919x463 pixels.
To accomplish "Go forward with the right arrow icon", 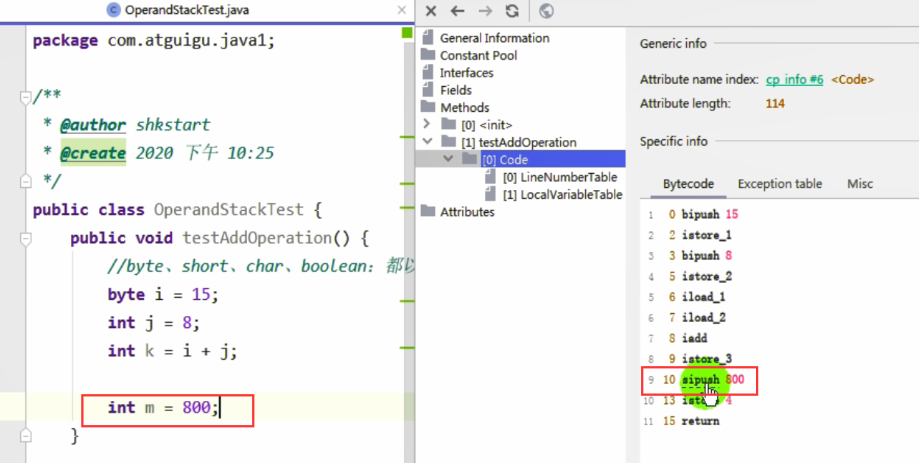I will click(485, 11).
